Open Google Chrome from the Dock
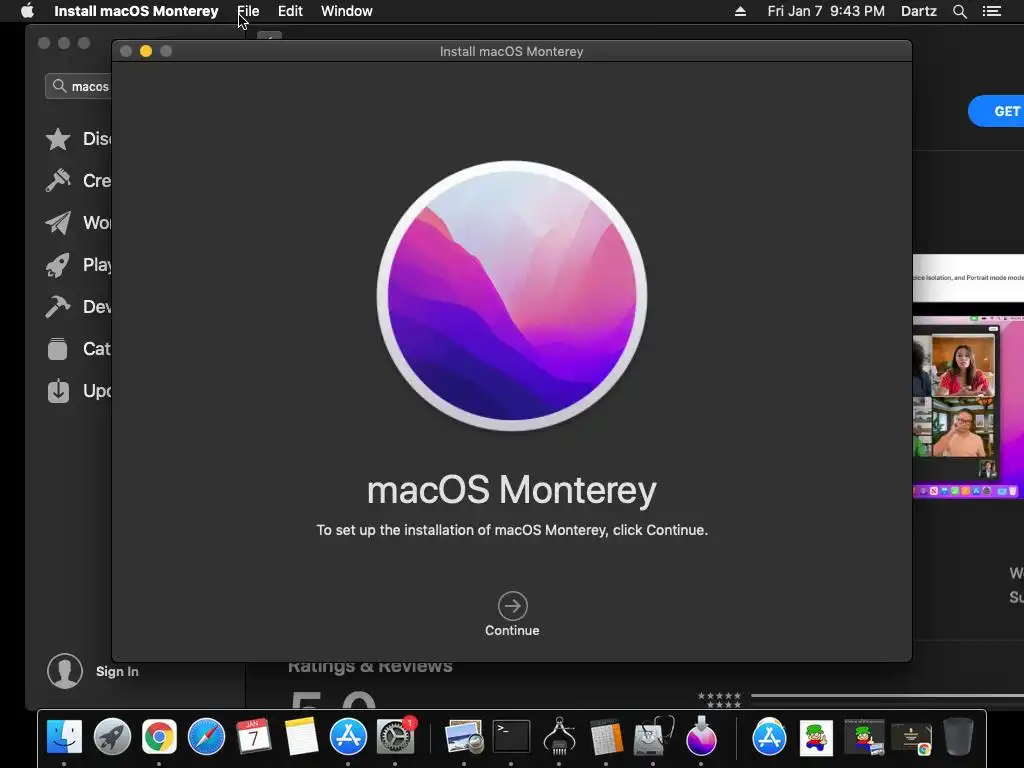The height and width of the screenshot is (768, 1024). pyautogui.click(x=159, y=737)
